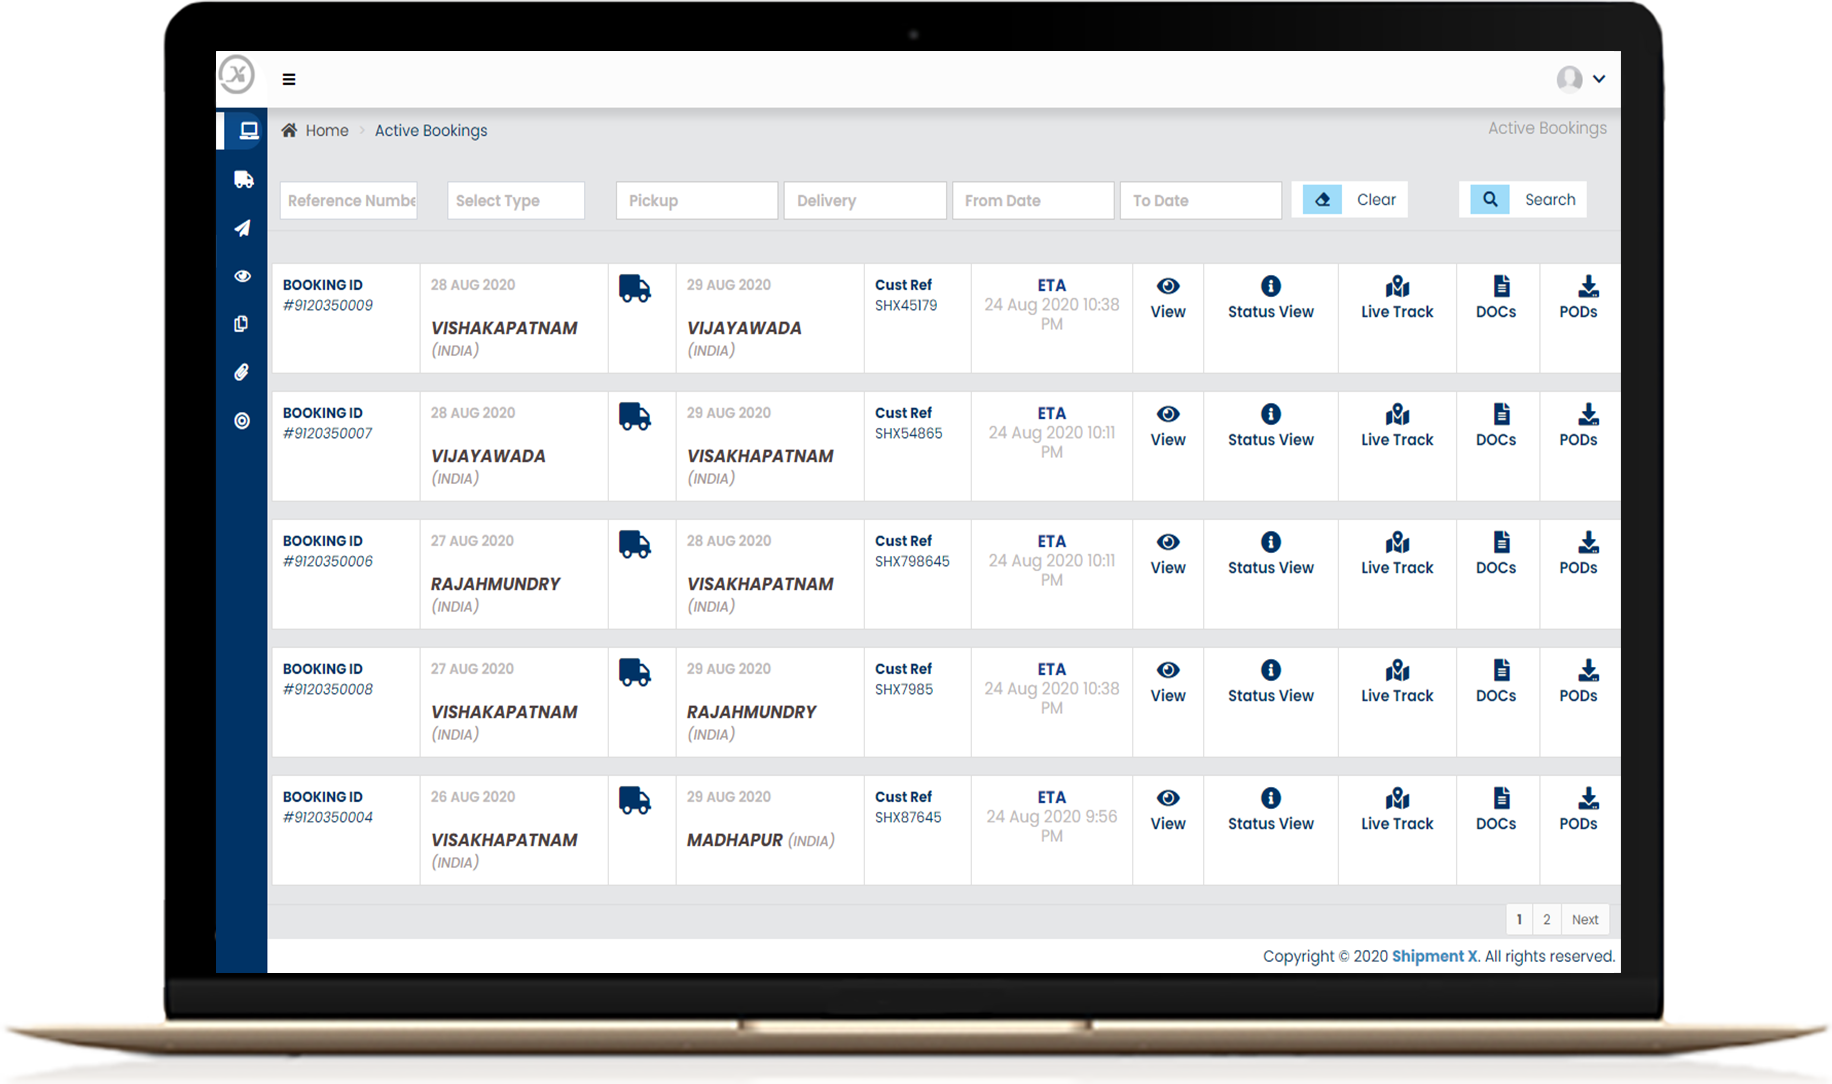Open the To Date field
The image size is (1832, 1084).
(x=1201, y=200)
